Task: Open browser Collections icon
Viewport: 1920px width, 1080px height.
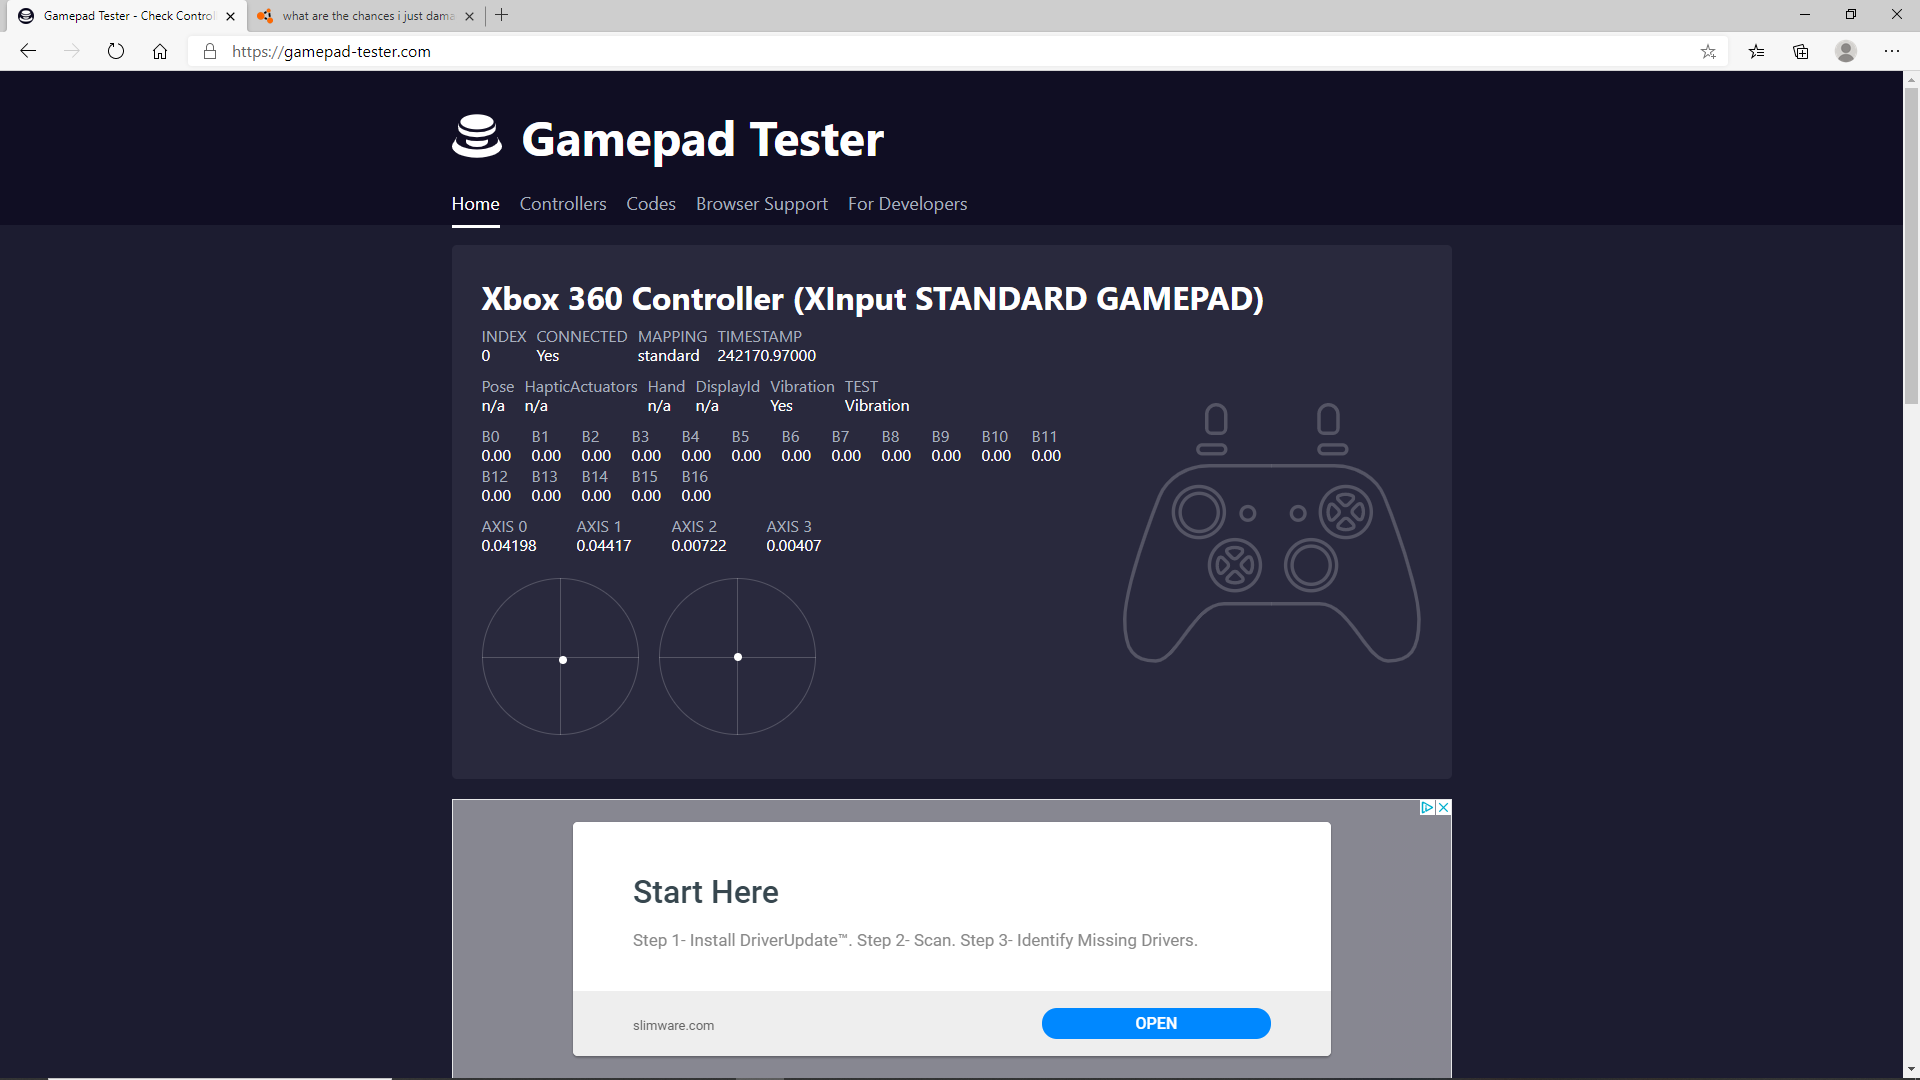Action: point(1801,51)
